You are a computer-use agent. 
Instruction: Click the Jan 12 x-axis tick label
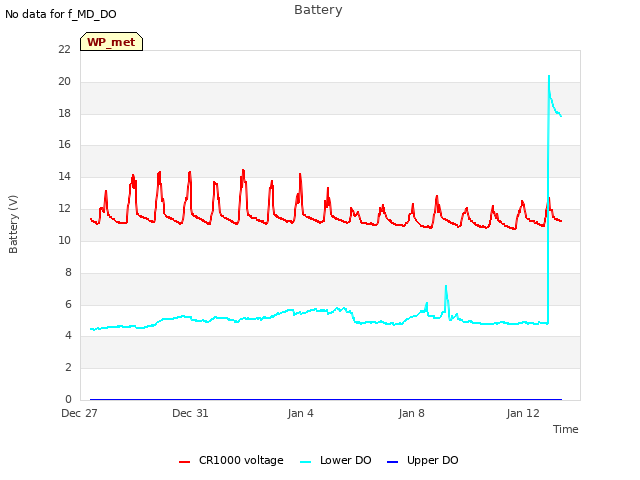[523, 413]
